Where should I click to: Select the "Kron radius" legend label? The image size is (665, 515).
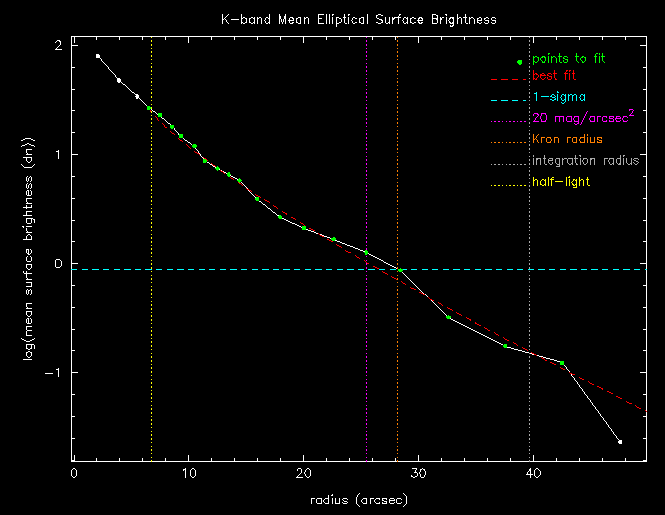[567, 139]
